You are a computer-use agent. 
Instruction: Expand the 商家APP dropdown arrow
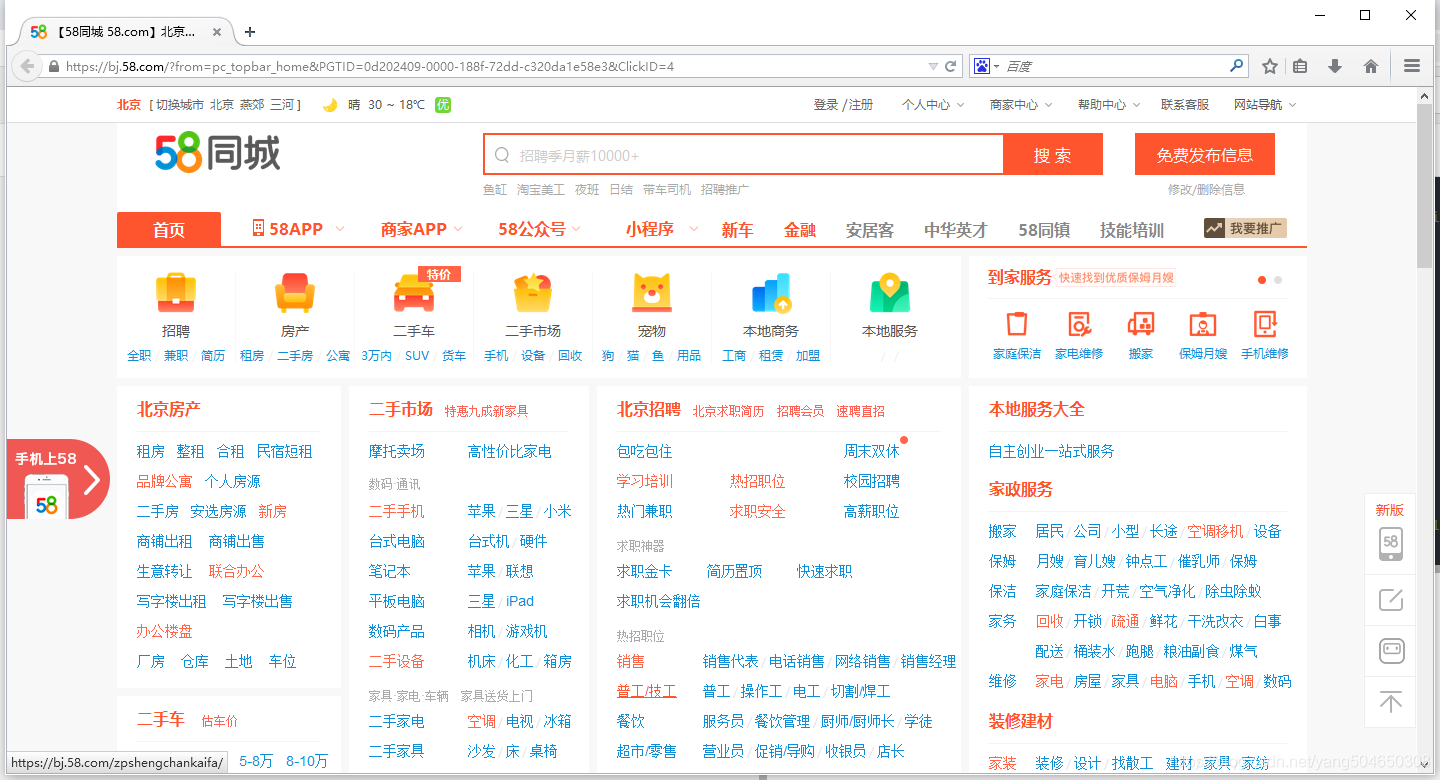pyautogui.click(x=458, y=229)
